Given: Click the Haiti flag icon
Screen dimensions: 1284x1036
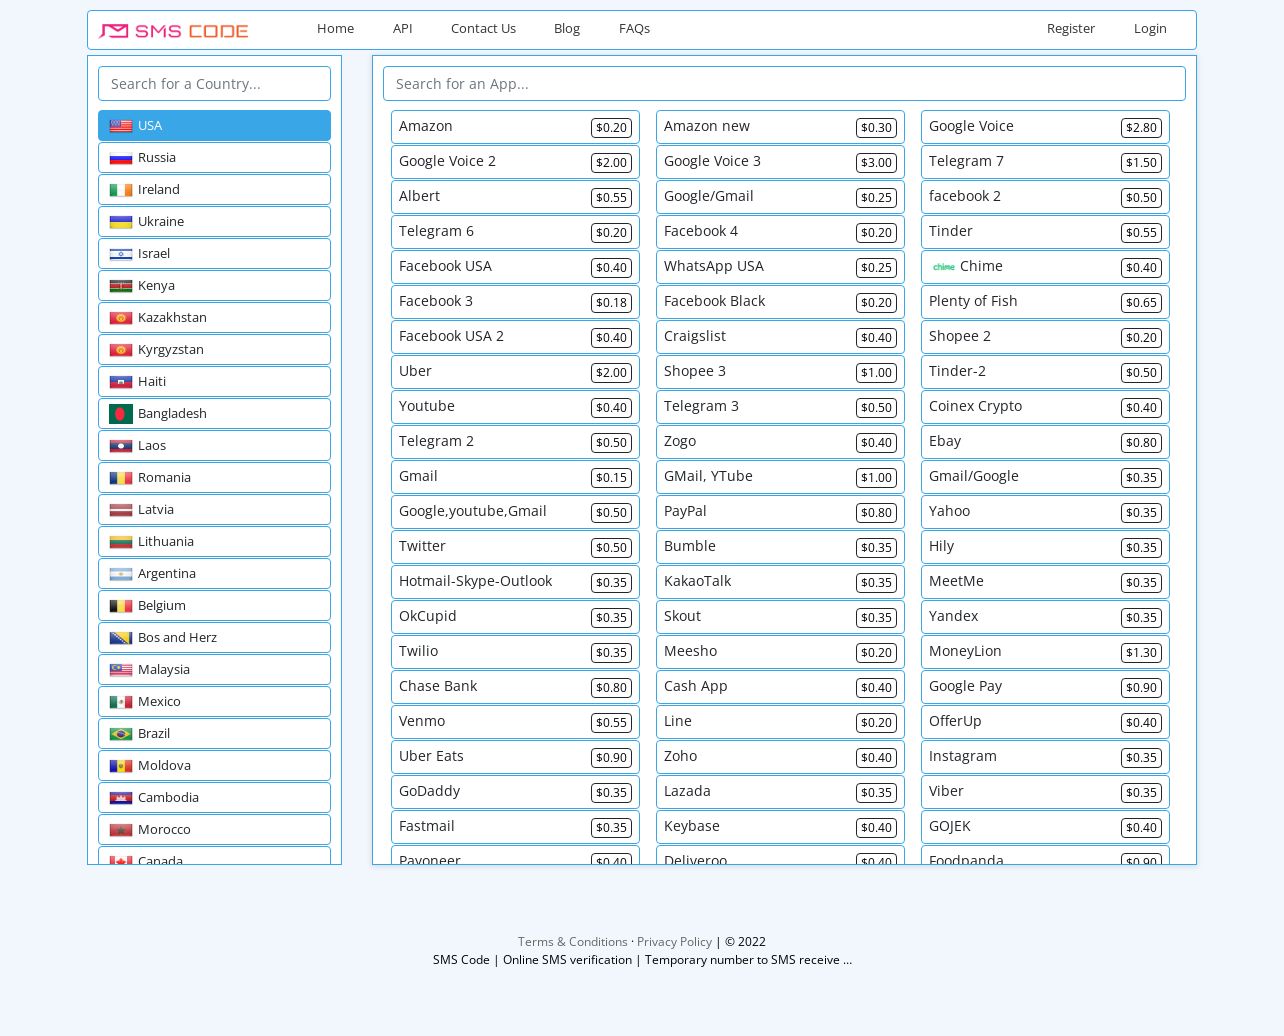Looking at the screenshot, I should point(121,382).
